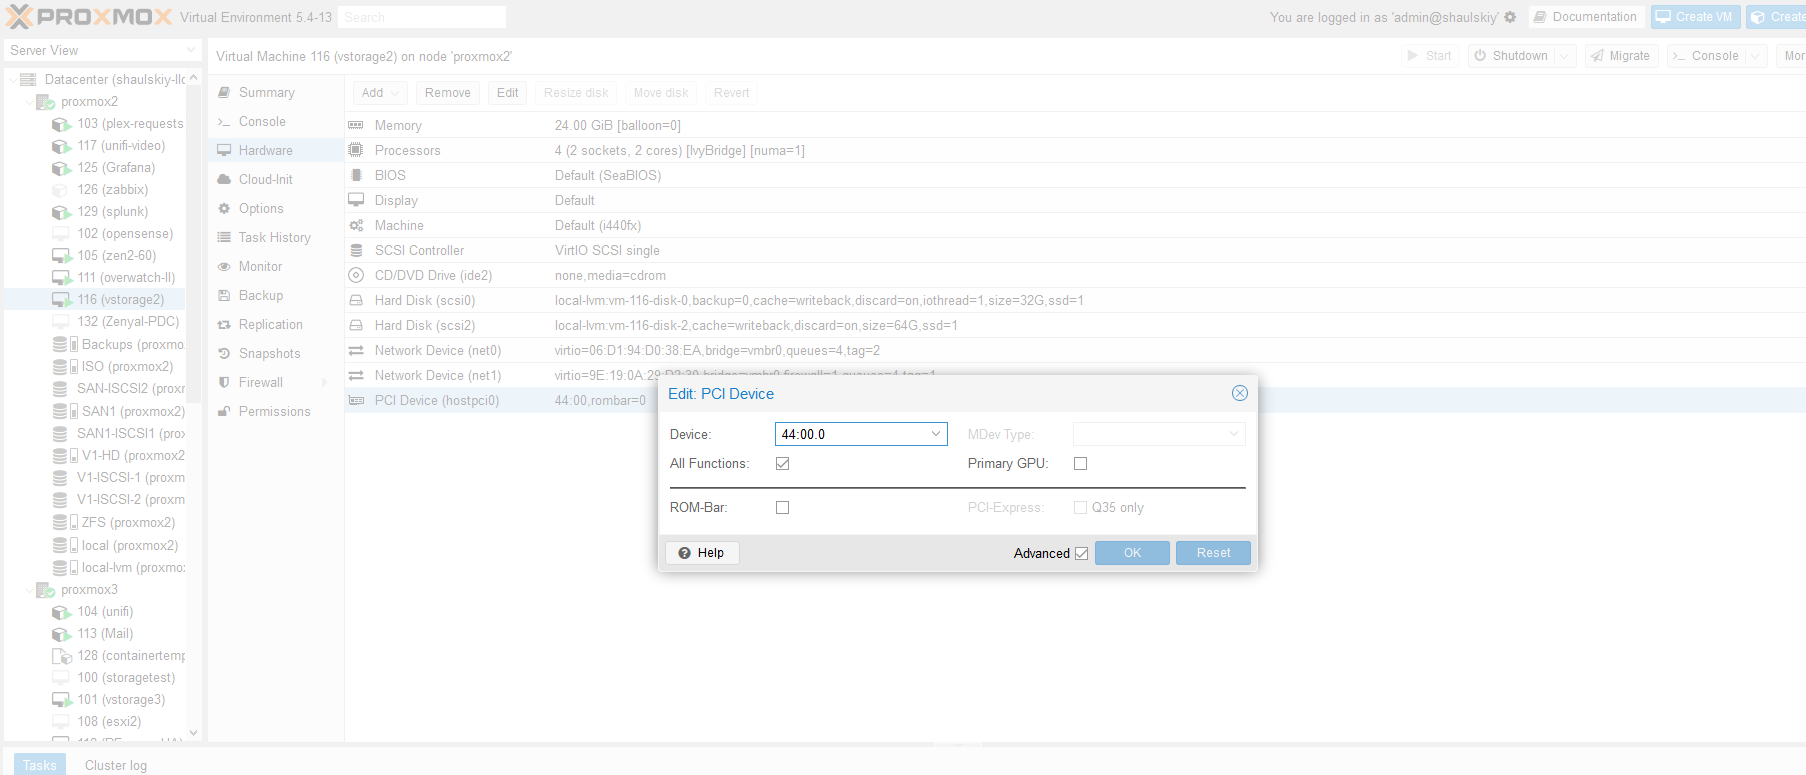This screenshot has height=775, width=1806.
Task: Open Help for PCI Device
Action: (702, 553)
